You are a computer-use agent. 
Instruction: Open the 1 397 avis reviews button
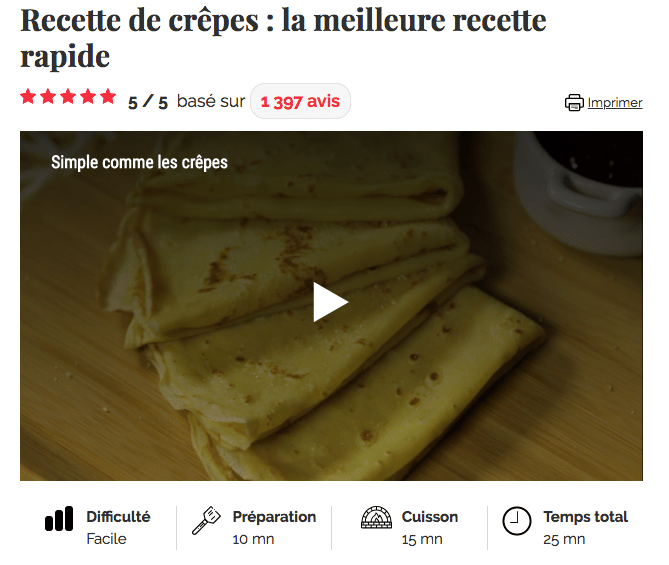[300, 101]
